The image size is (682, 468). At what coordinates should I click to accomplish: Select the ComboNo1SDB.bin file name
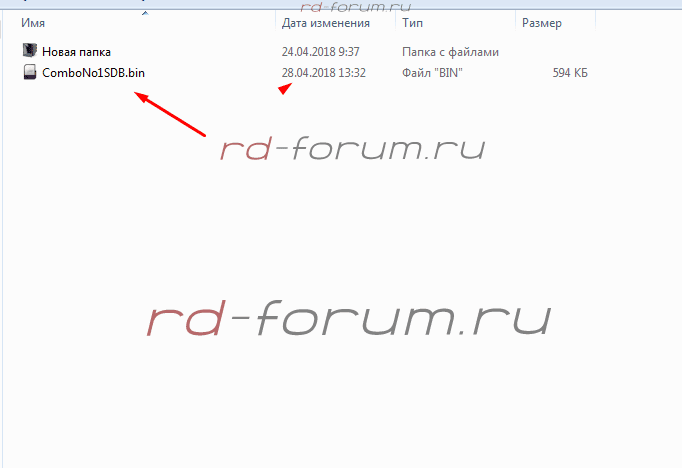point(93,73)
